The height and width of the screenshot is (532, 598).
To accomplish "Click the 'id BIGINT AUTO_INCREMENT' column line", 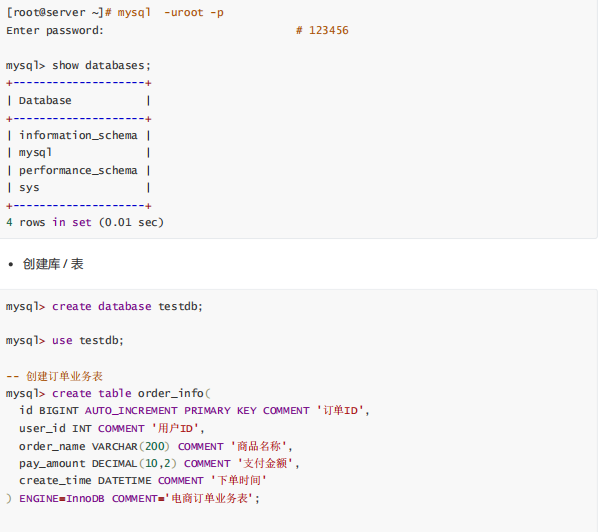I will 195,411.
